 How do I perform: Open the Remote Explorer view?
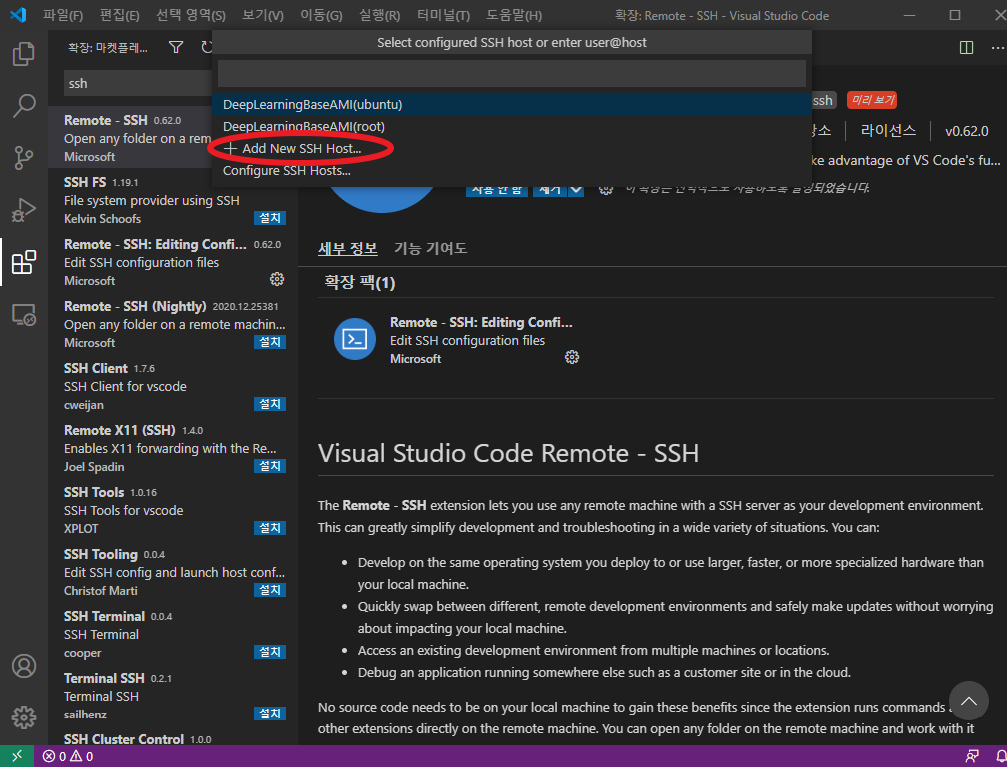point(24,315)
